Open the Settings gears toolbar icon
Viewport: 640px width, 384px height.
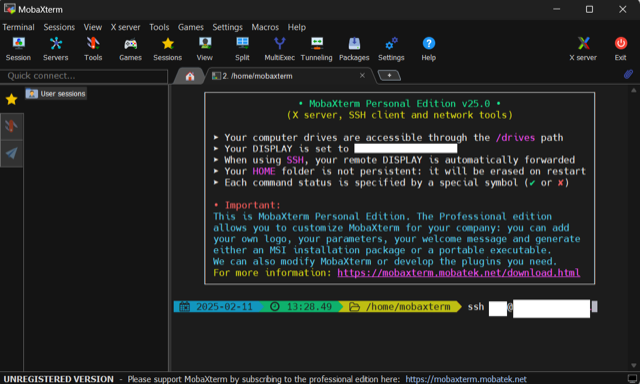coord(391,49)
